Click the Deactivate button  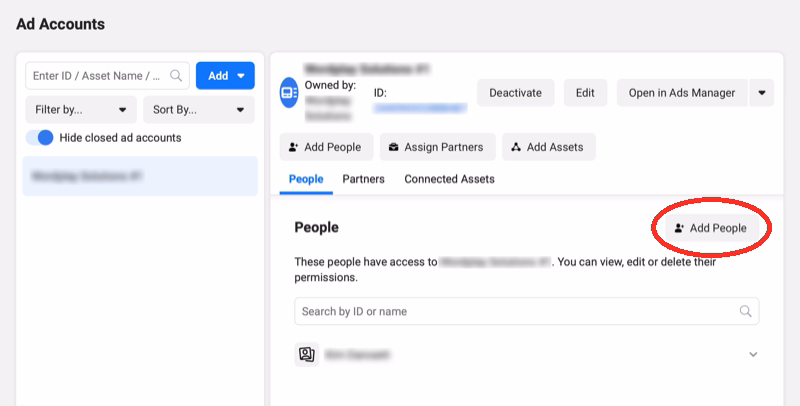click(x=515, y=93)
